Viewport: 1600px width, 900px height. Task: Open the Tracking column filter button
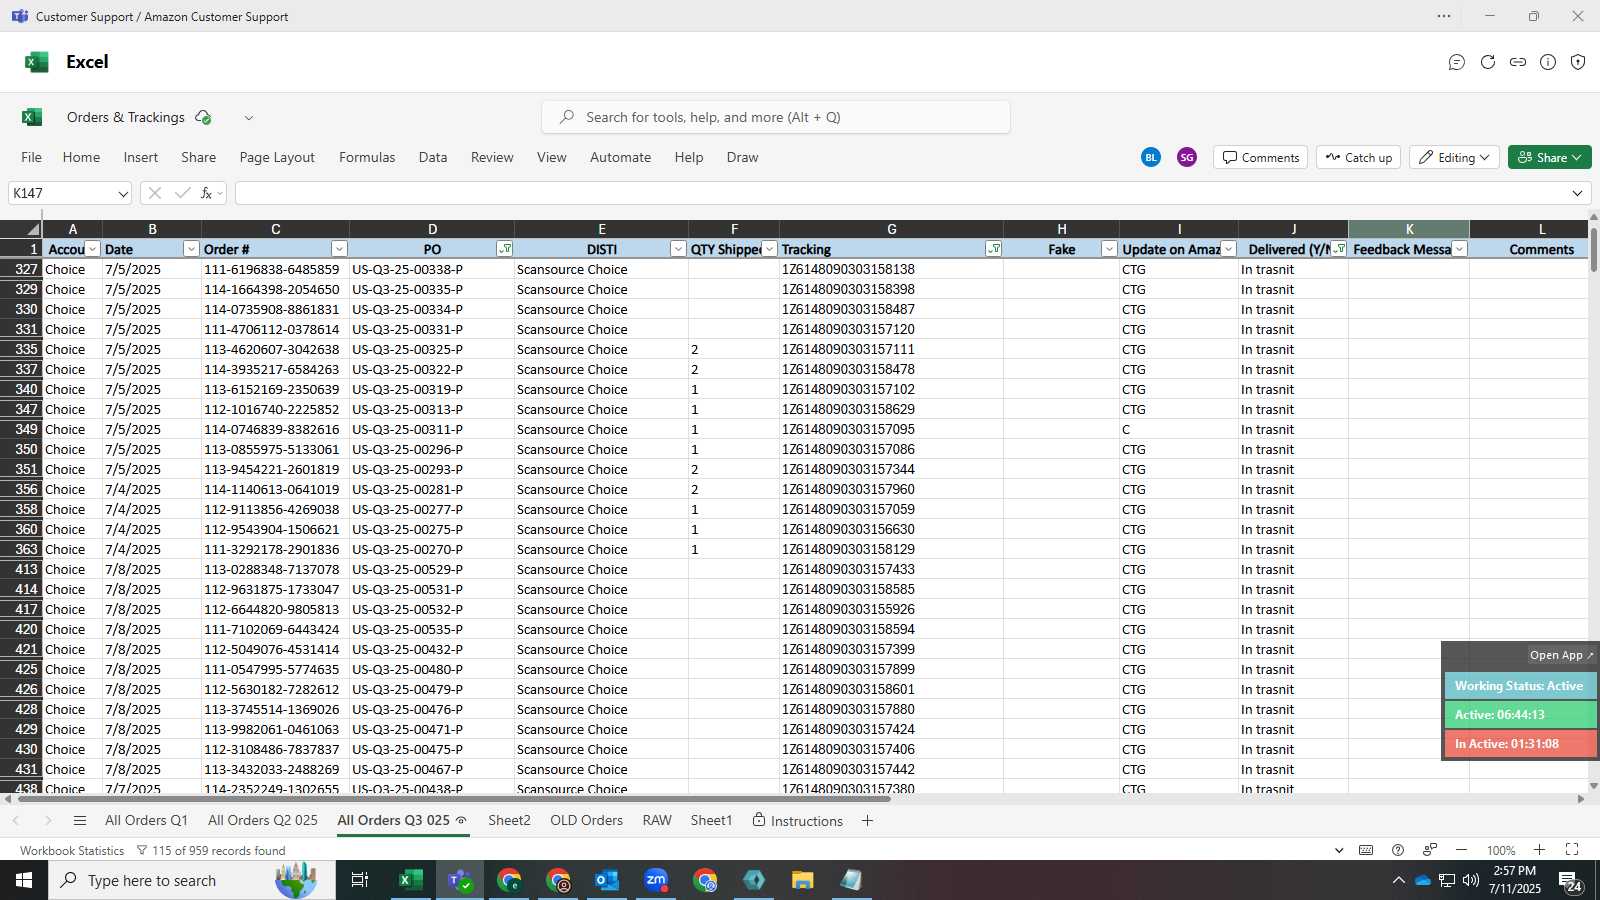994,249
